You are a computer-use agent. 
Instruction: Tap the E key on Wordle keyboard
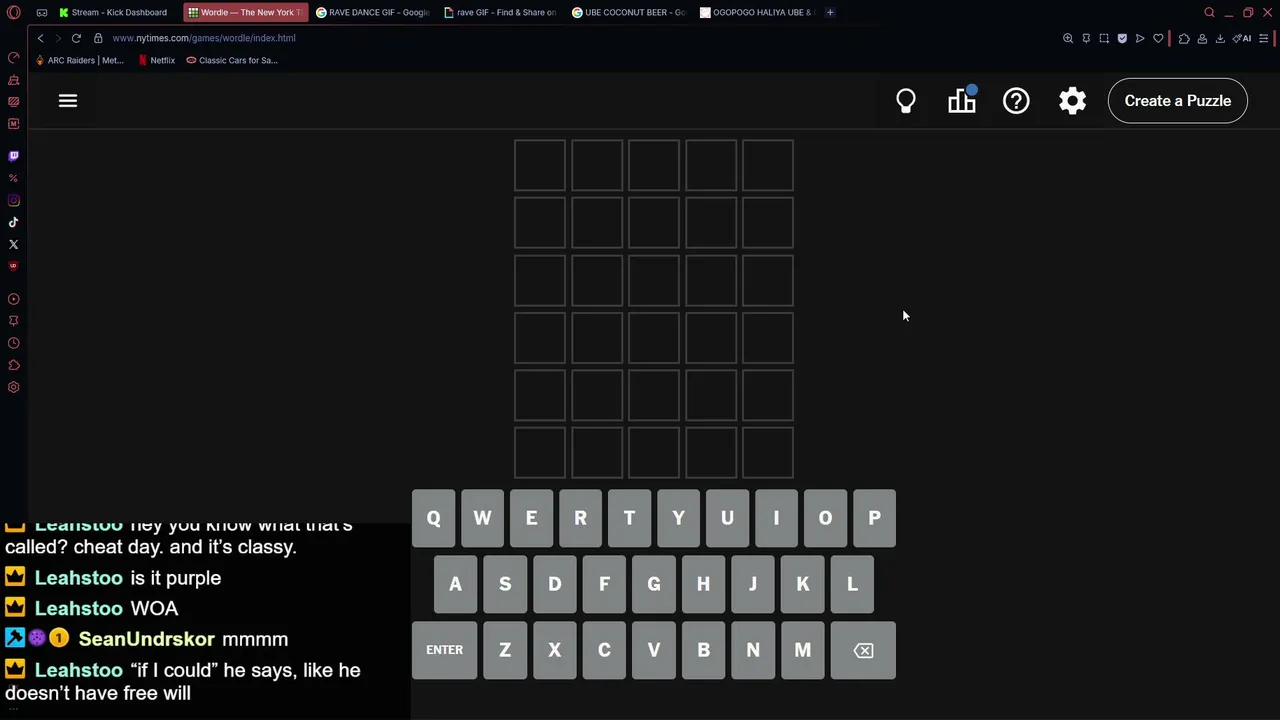pos(531,518)
